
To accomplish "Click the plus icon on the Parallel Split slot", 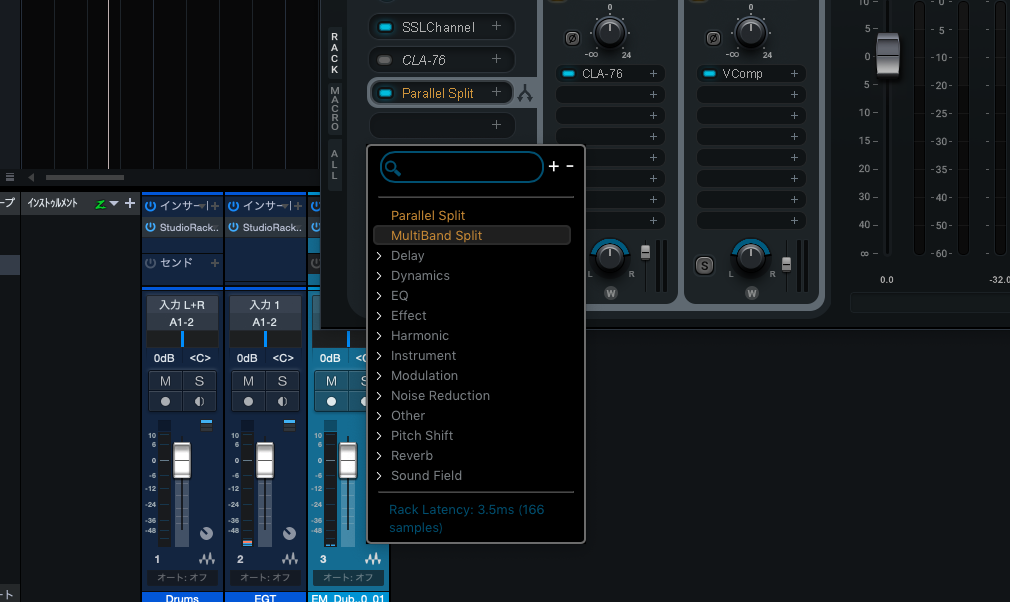I will (496, 93).
